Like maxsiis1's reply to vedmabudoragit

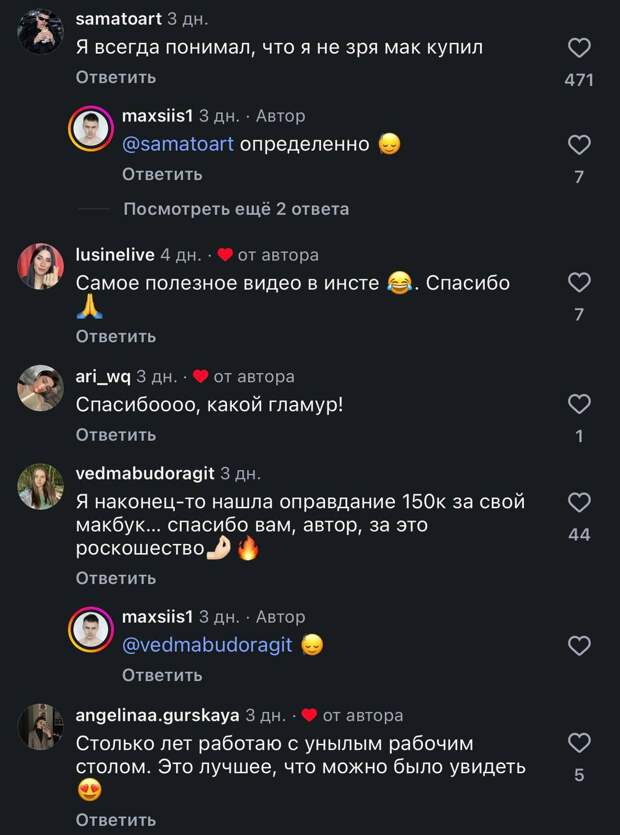pyautogui.click(x=579, y=645)
